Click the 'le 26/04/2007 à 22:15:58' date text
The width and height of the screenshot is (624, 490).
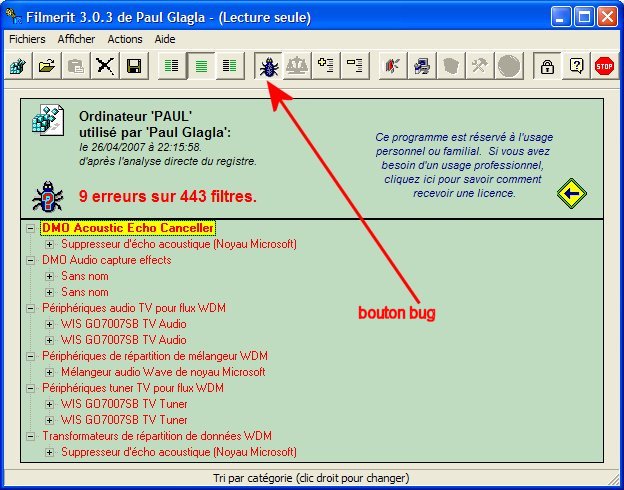coord(140,147)
